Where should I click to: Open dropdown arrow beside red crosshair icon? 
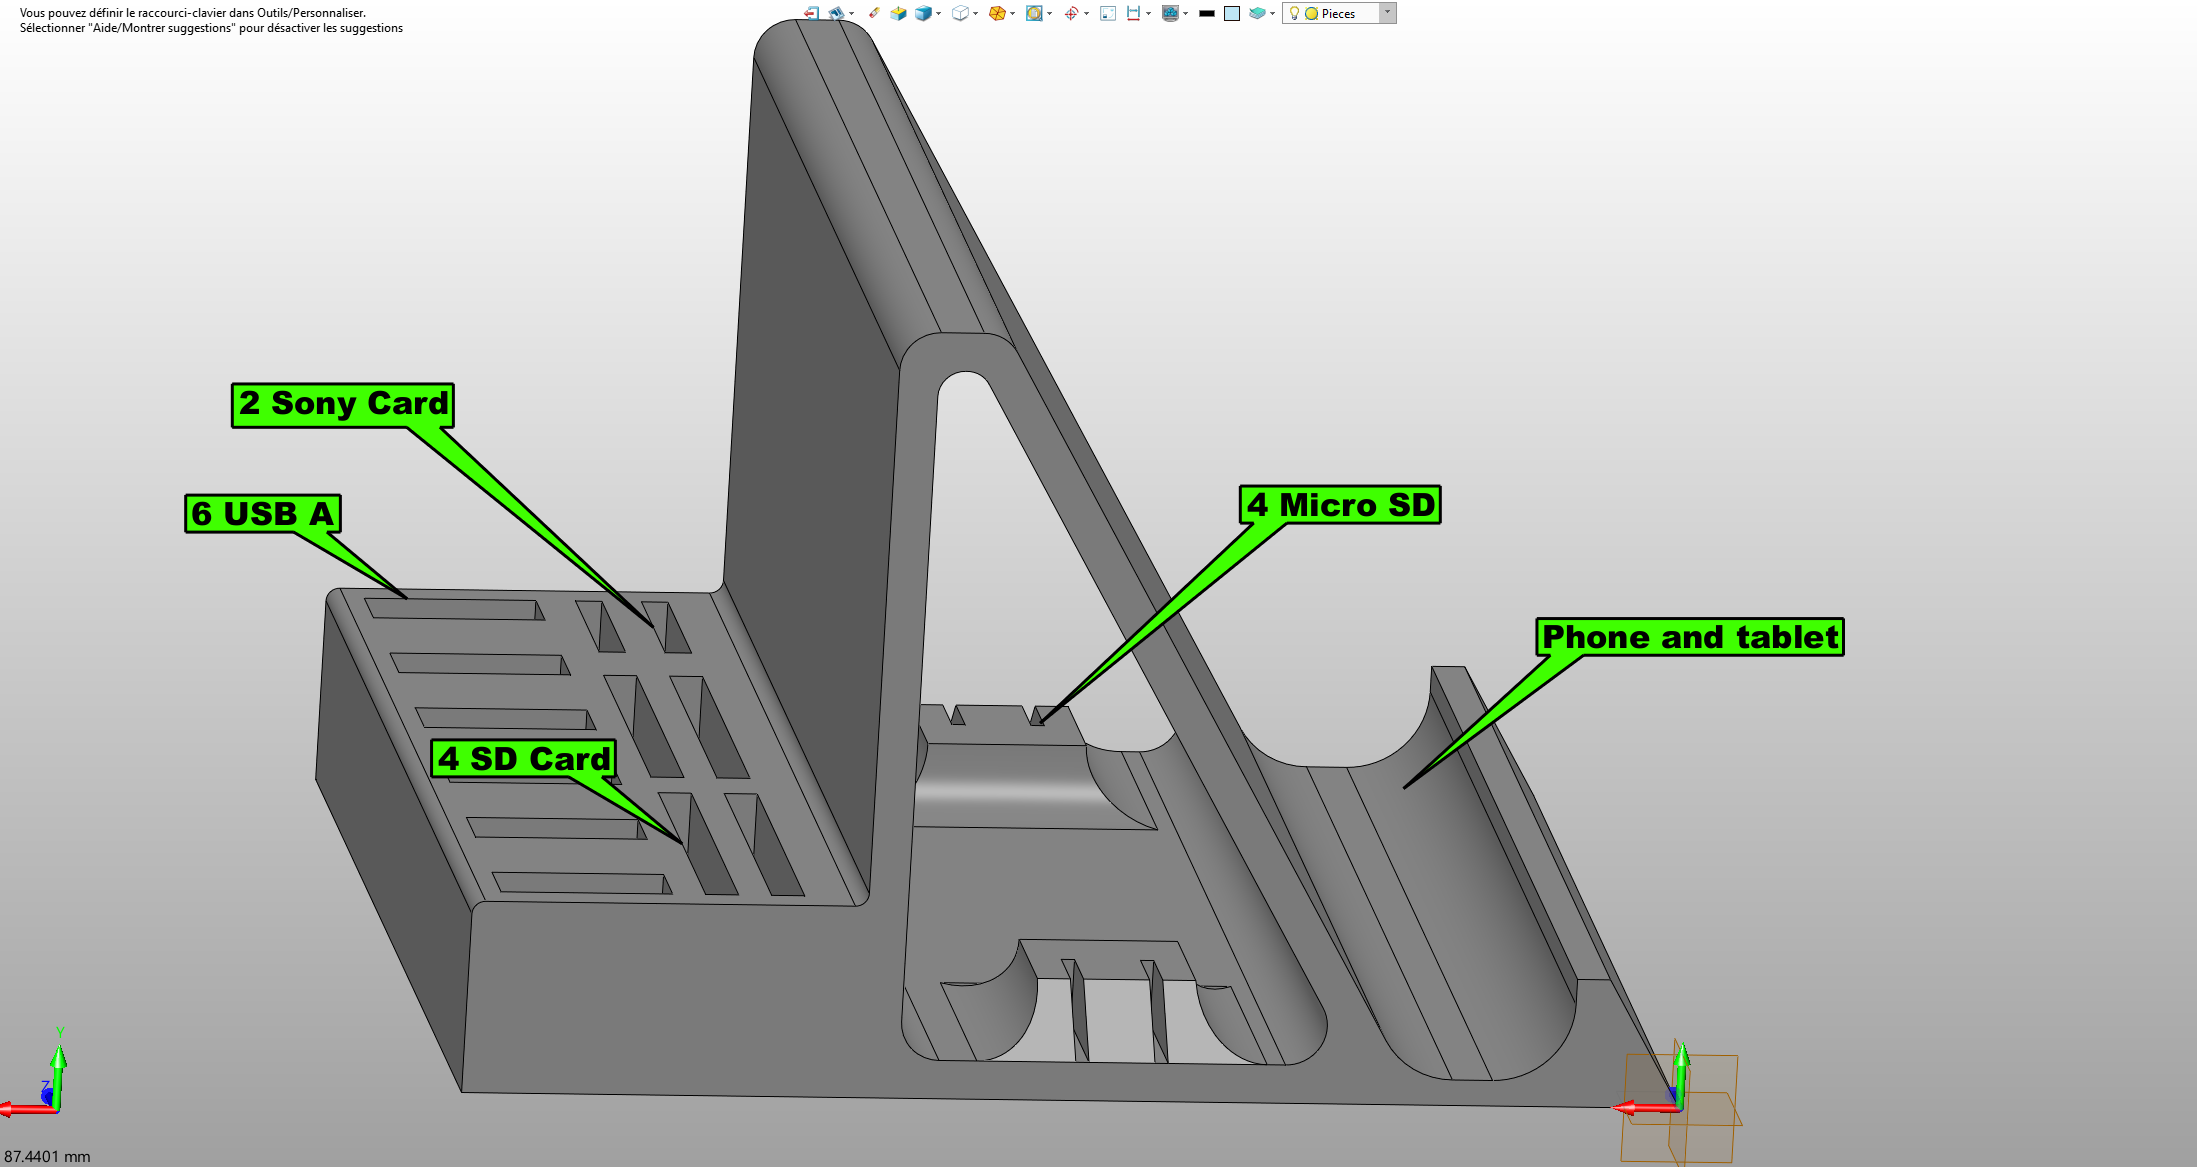(x=1086, y=13)
